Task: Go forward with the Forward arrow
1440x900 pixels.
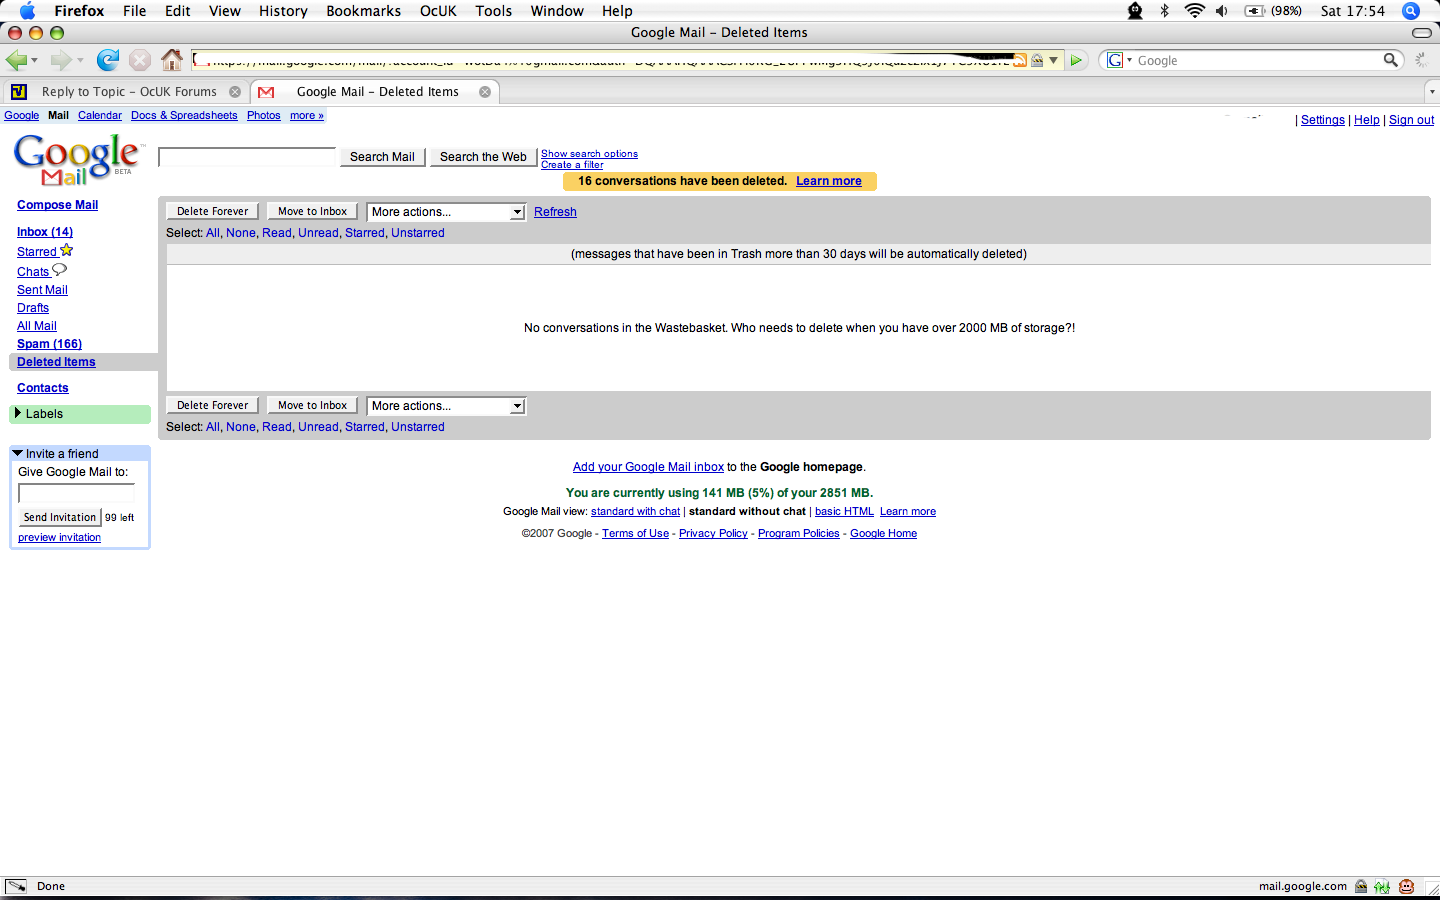Action: coord(61,60)
